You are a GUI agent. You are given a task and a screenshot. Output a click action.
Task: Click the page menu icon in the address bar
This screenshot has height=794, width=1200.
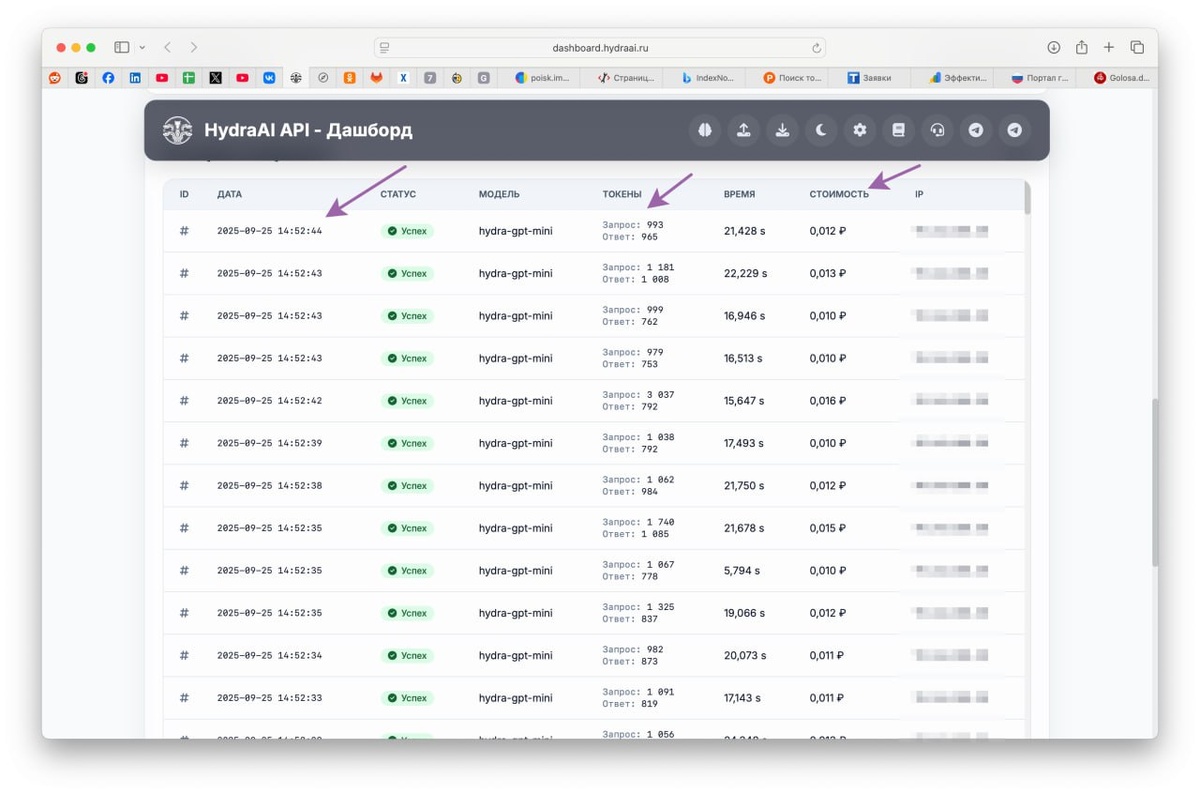385,47
